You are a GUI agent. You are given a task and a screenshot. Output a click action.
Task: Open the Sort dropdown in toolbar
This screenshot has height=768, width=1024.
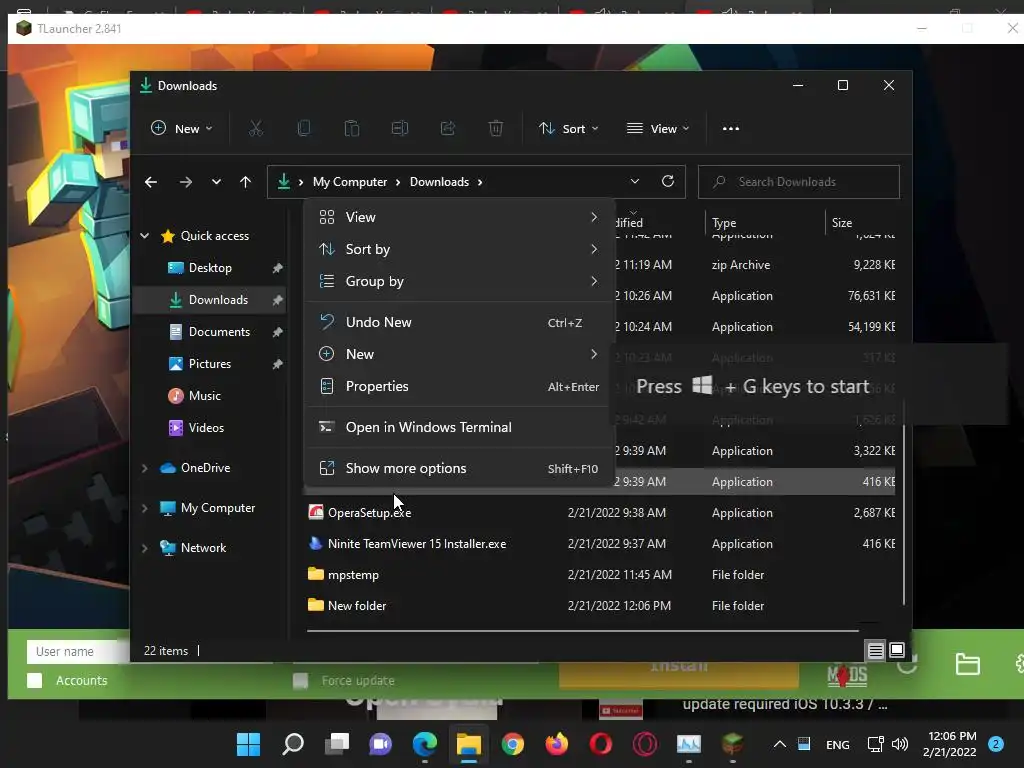(x=568, y=129)
